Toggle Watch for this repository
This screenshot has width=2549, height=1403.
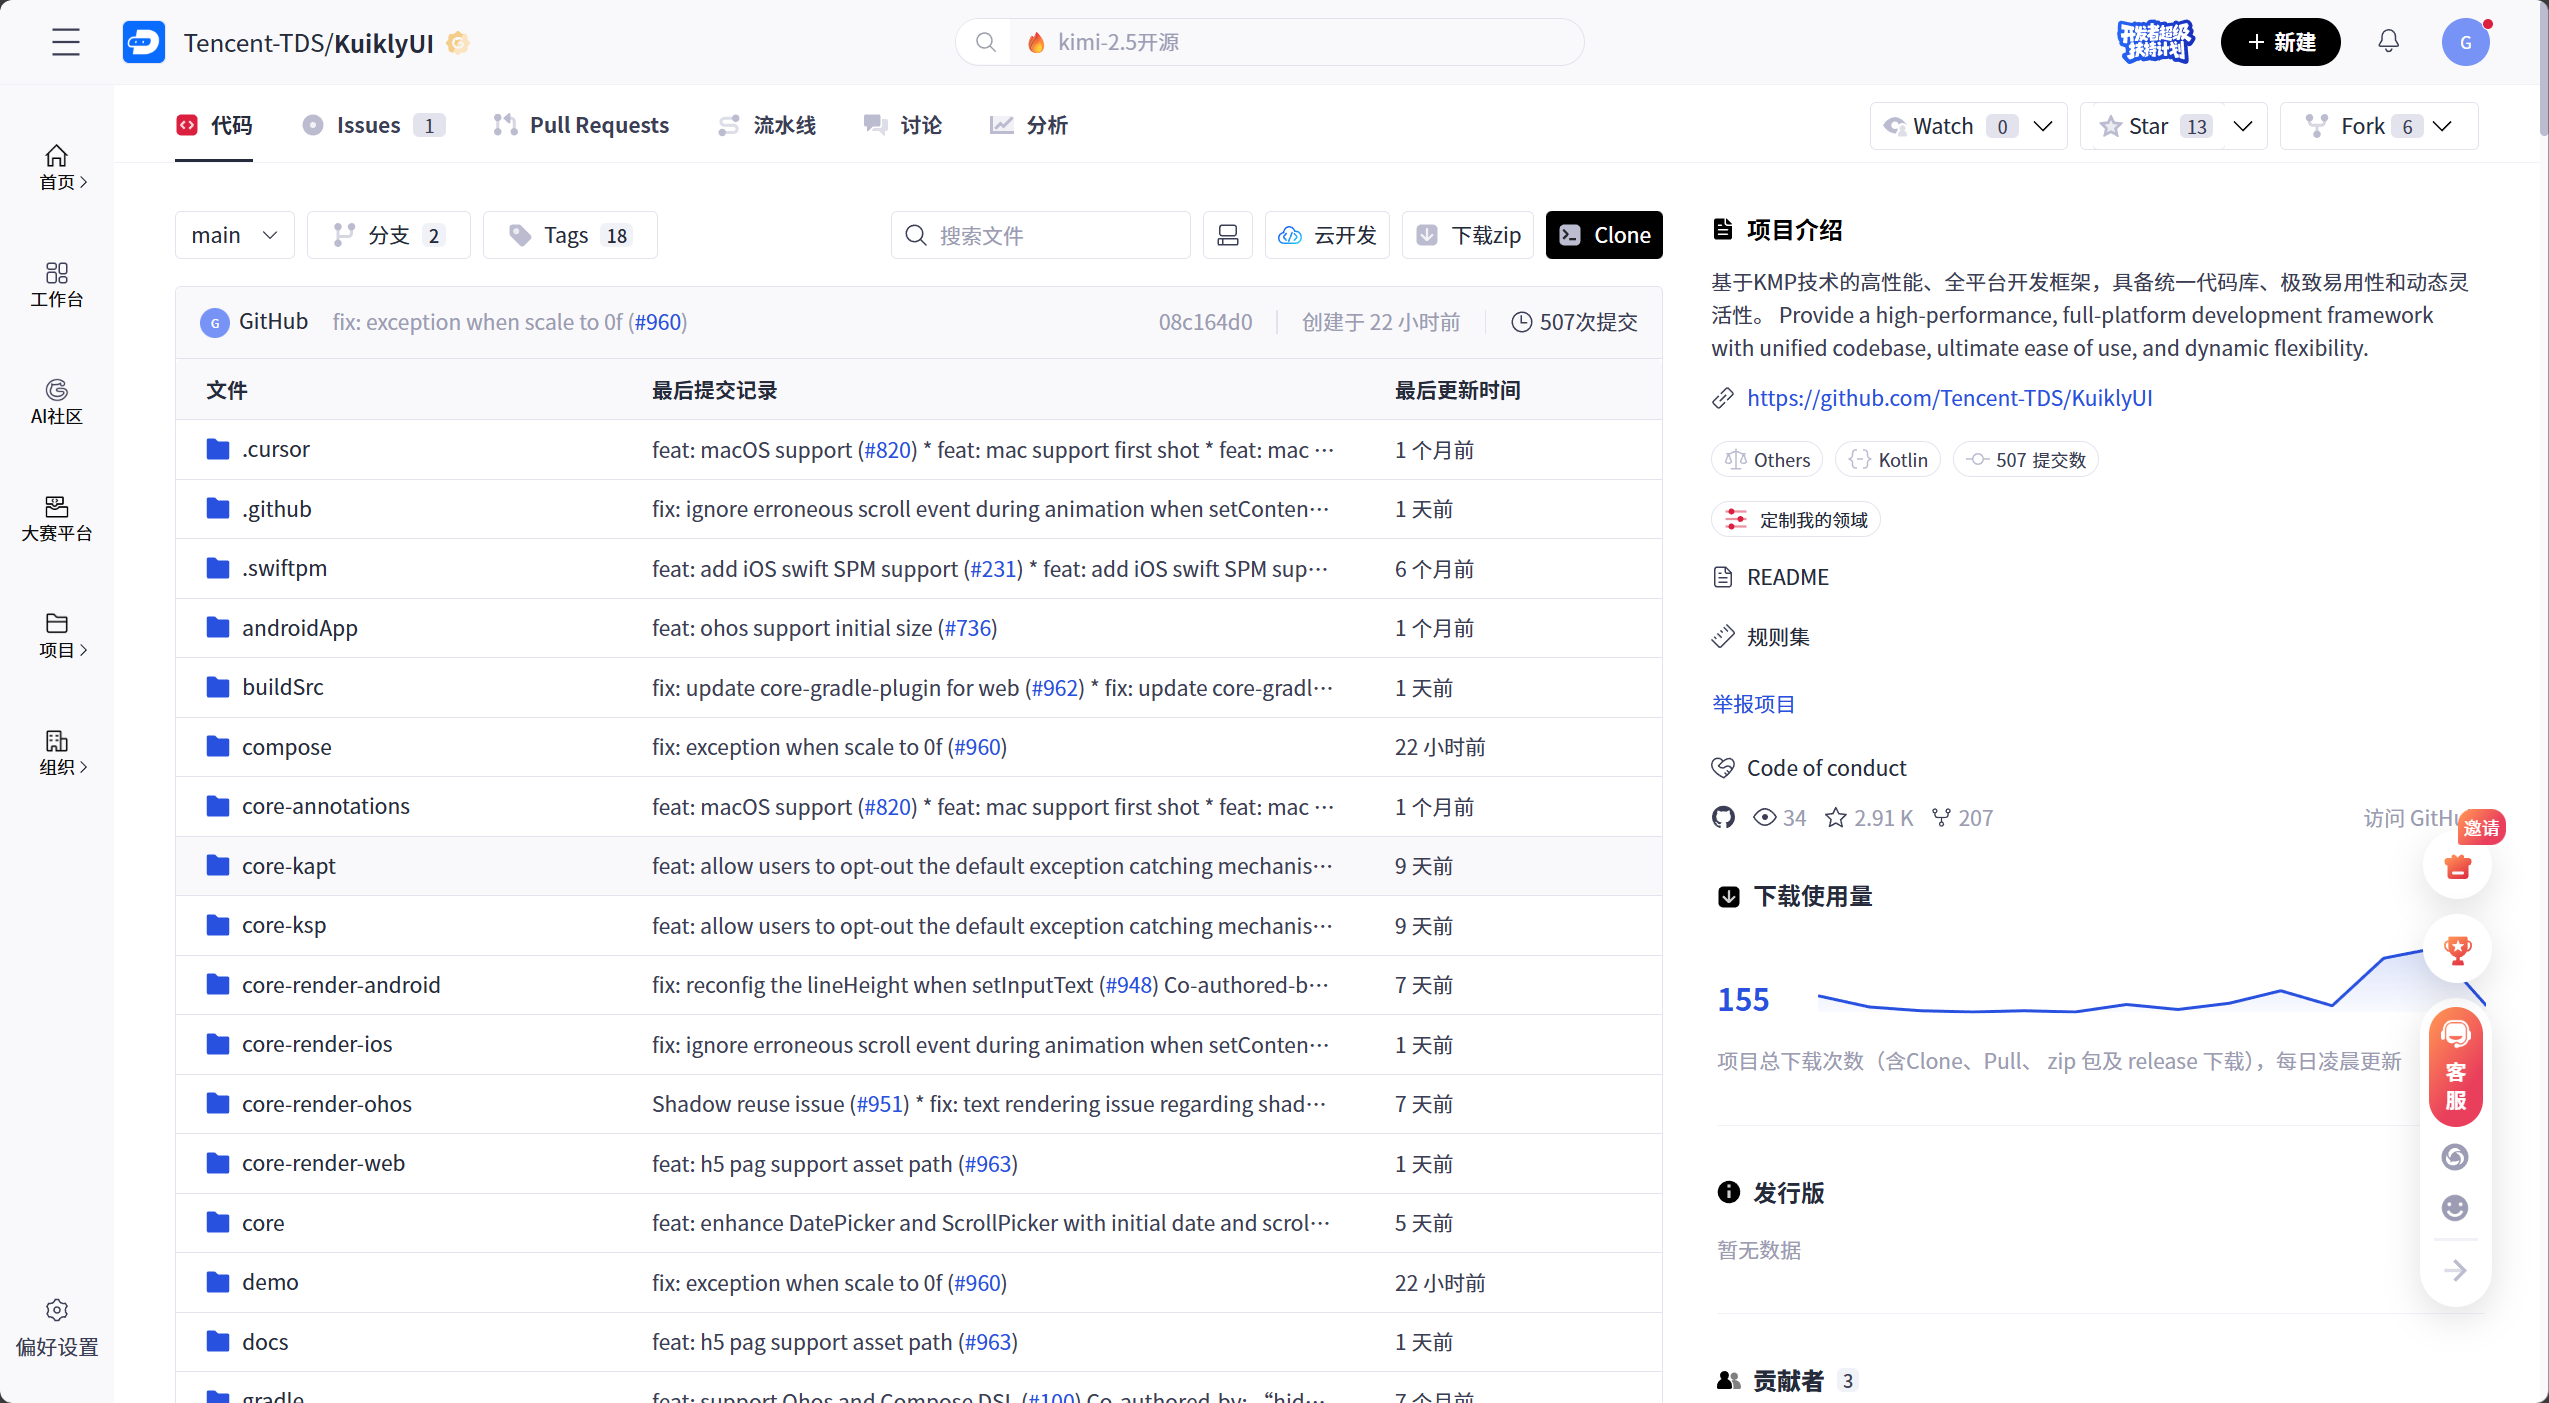click(1942, 126)
